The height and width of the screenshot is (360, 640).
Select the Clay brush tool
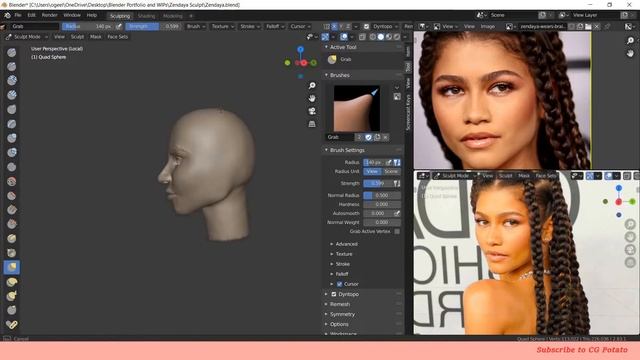tap(11, 80)
